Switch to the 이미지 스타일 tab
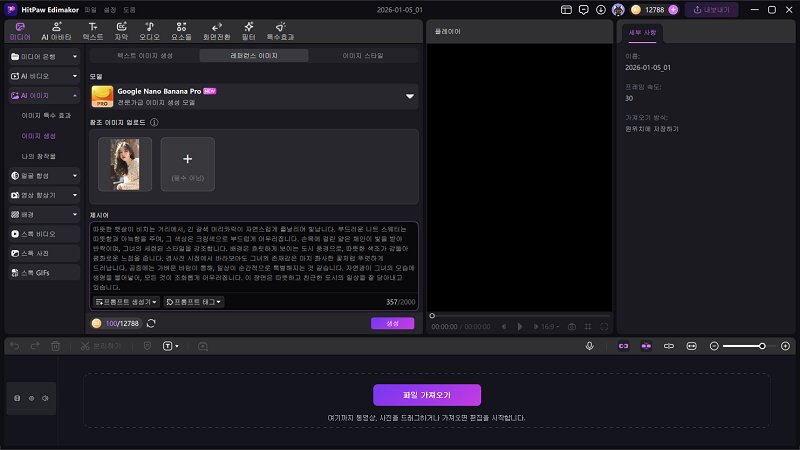 (363, 56)
